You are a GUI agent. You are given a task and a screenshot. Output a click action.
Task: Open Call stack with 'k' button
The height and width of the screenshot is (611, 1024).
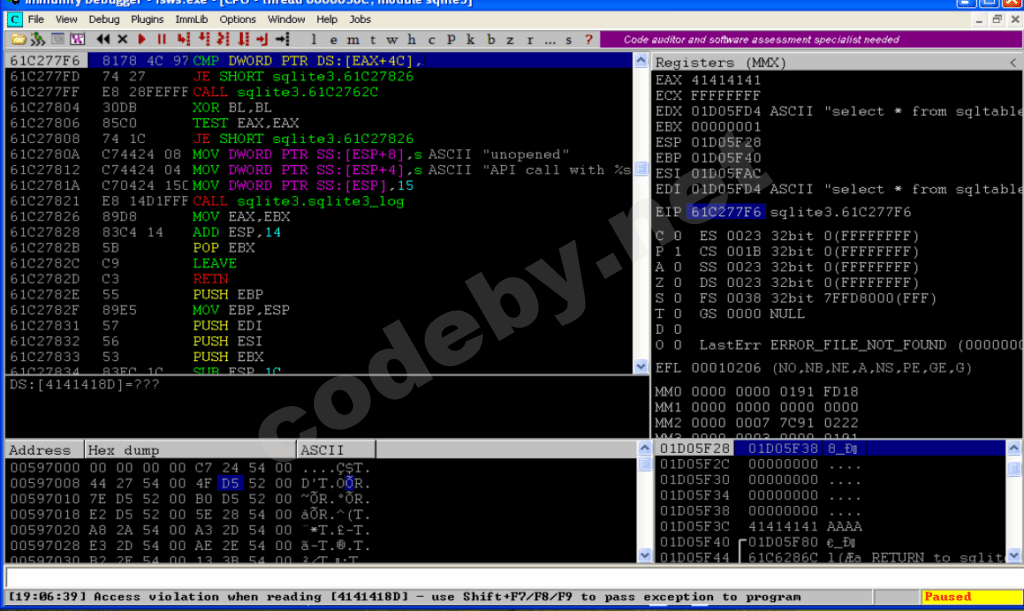470,40
